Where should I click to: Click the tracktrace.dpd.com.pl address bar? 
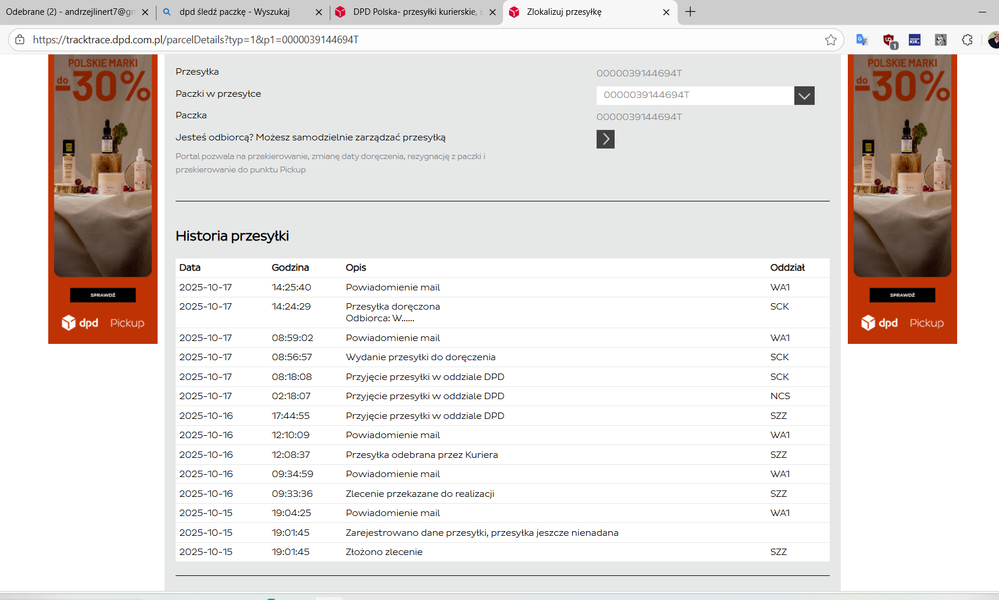(400, 40)
